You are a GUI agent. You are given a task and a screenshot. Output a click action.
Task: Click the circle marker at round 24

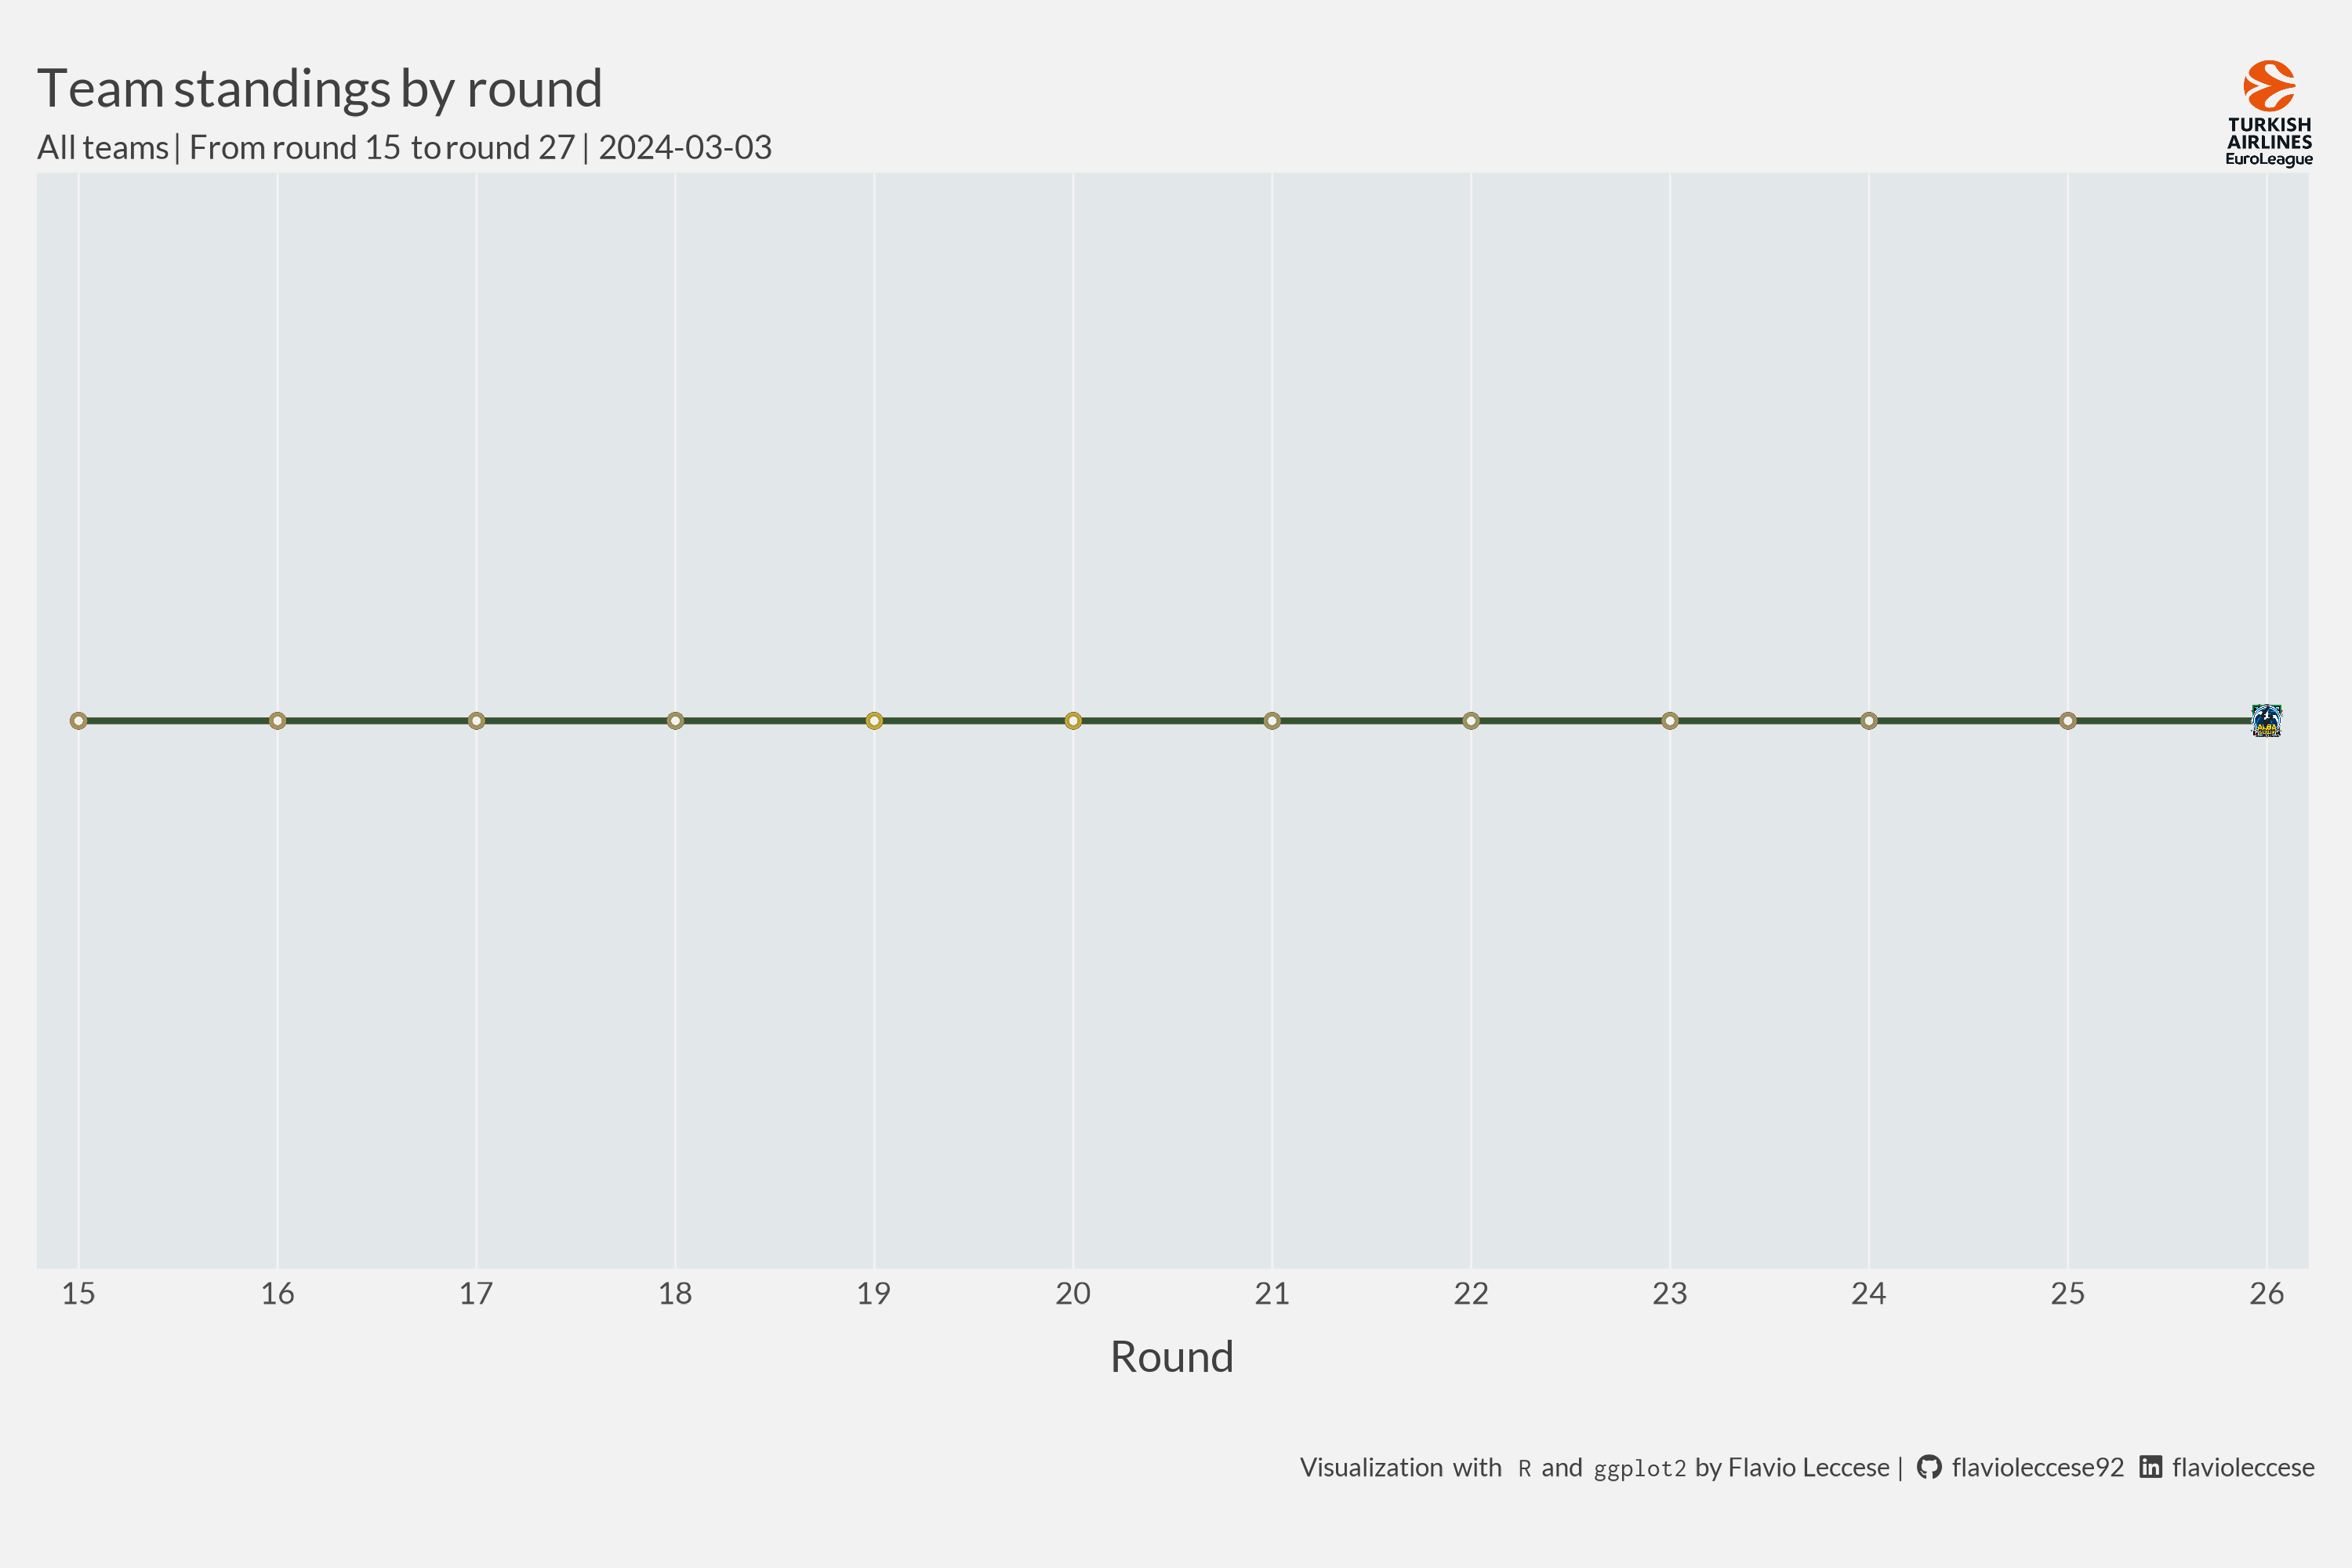[x=1868, y=721]
